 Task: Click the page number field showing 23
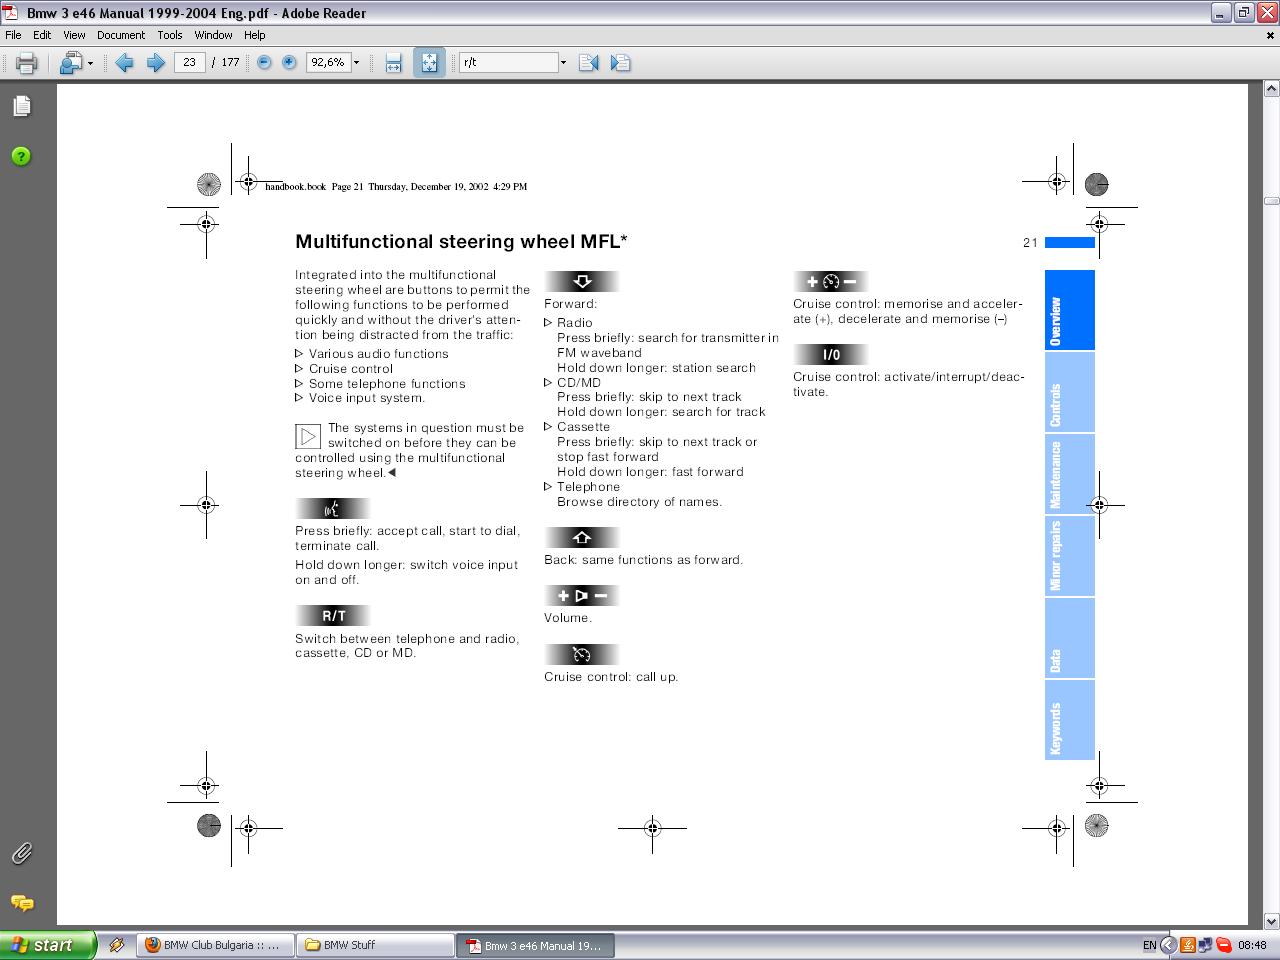[x=189, y=62]
